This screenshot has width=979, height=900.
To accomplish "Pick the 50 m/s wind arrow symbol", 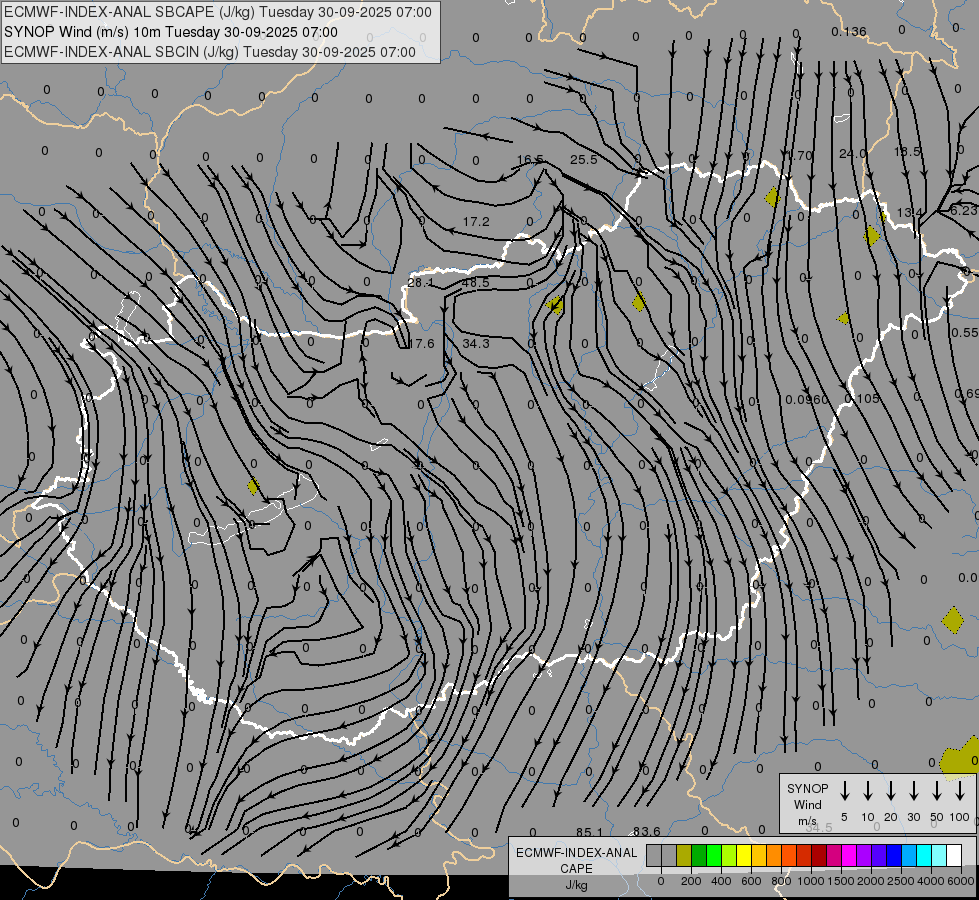I will [x=937, y=791].
